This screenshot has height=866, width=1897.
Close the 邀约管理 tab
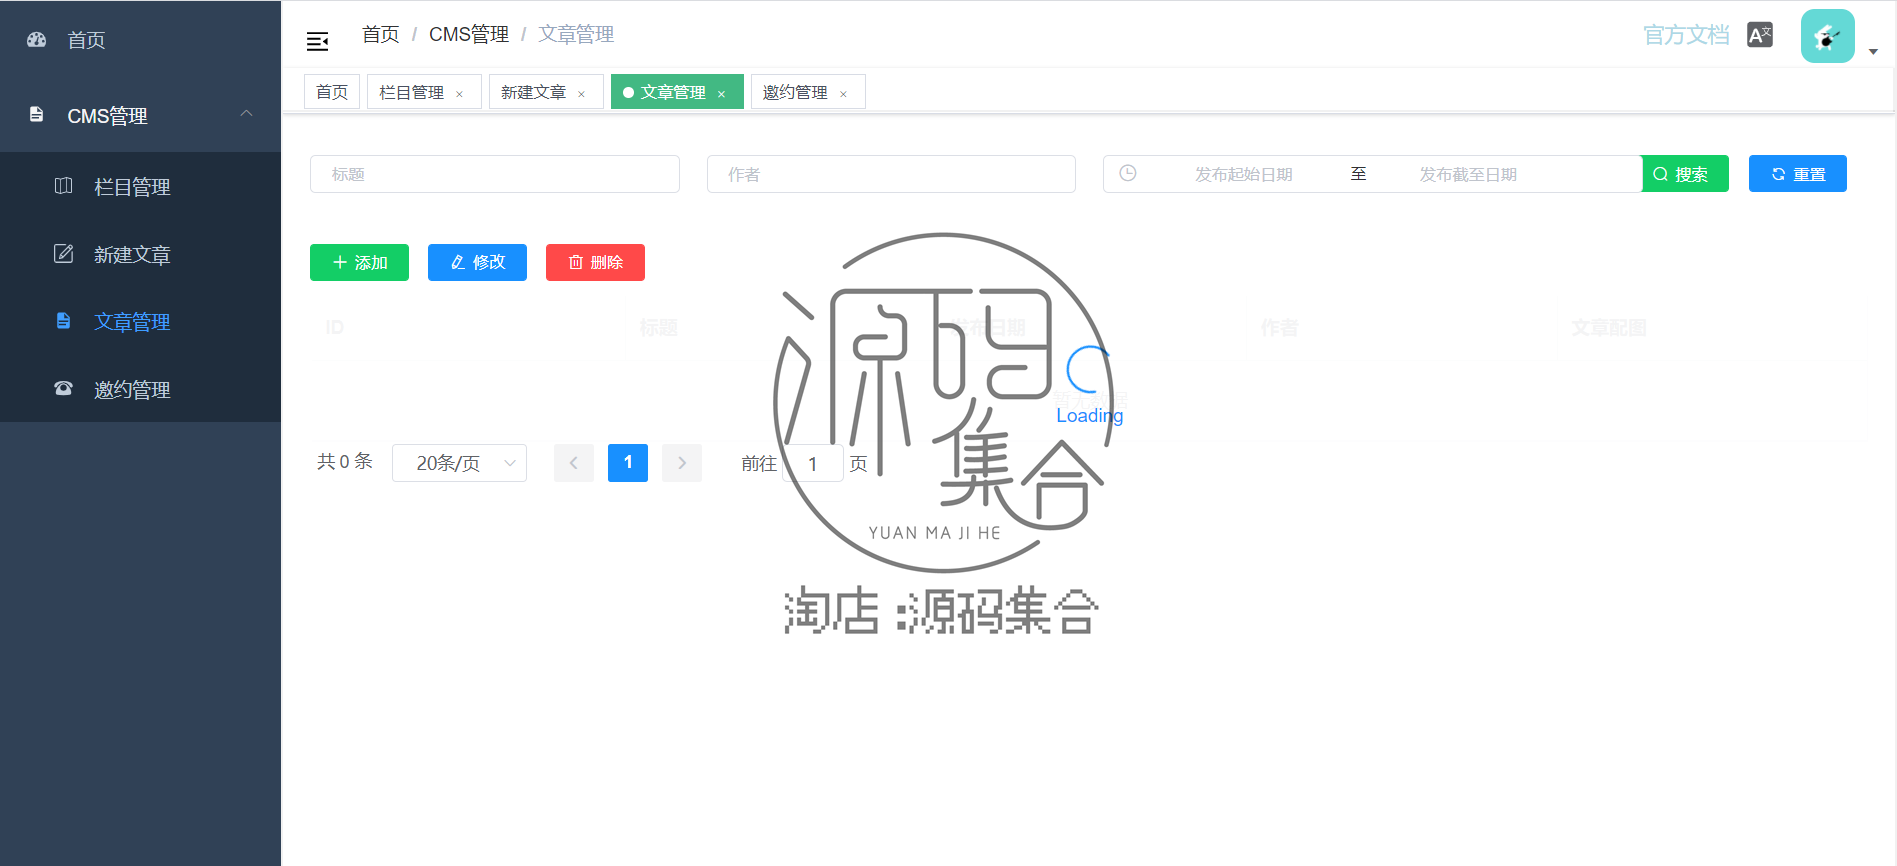tap(844, 94)
